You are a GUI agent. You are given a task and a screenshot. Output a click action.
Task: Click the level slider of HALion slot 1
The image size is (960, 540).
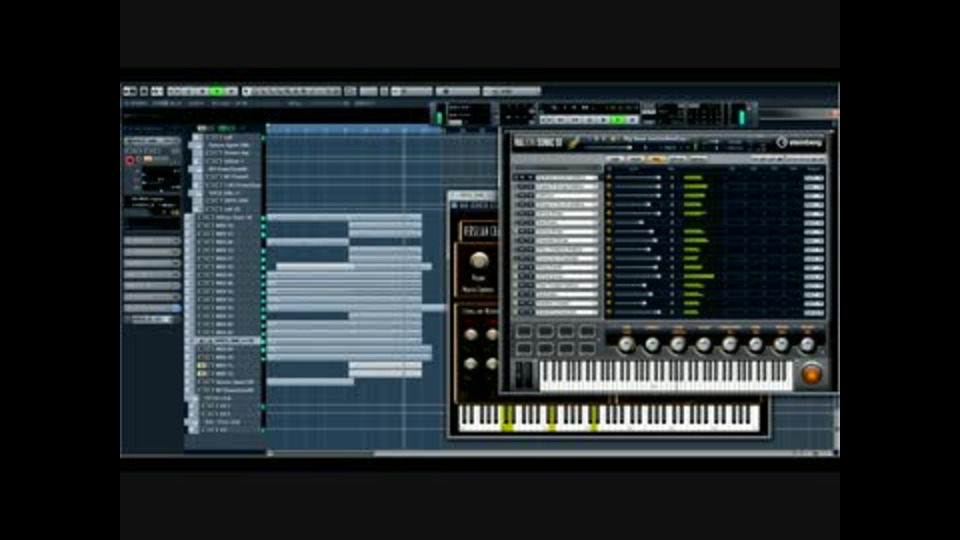(x=638, y=178)
